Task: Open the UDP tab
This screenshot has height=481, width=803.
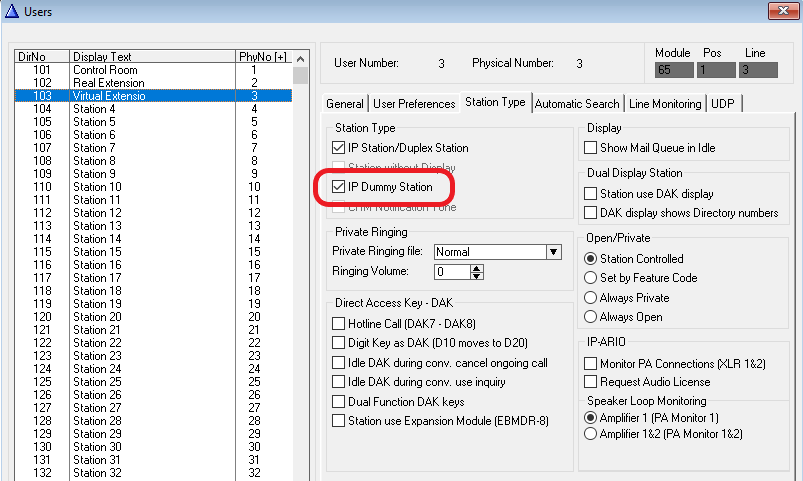Action: tap(723, 103)
